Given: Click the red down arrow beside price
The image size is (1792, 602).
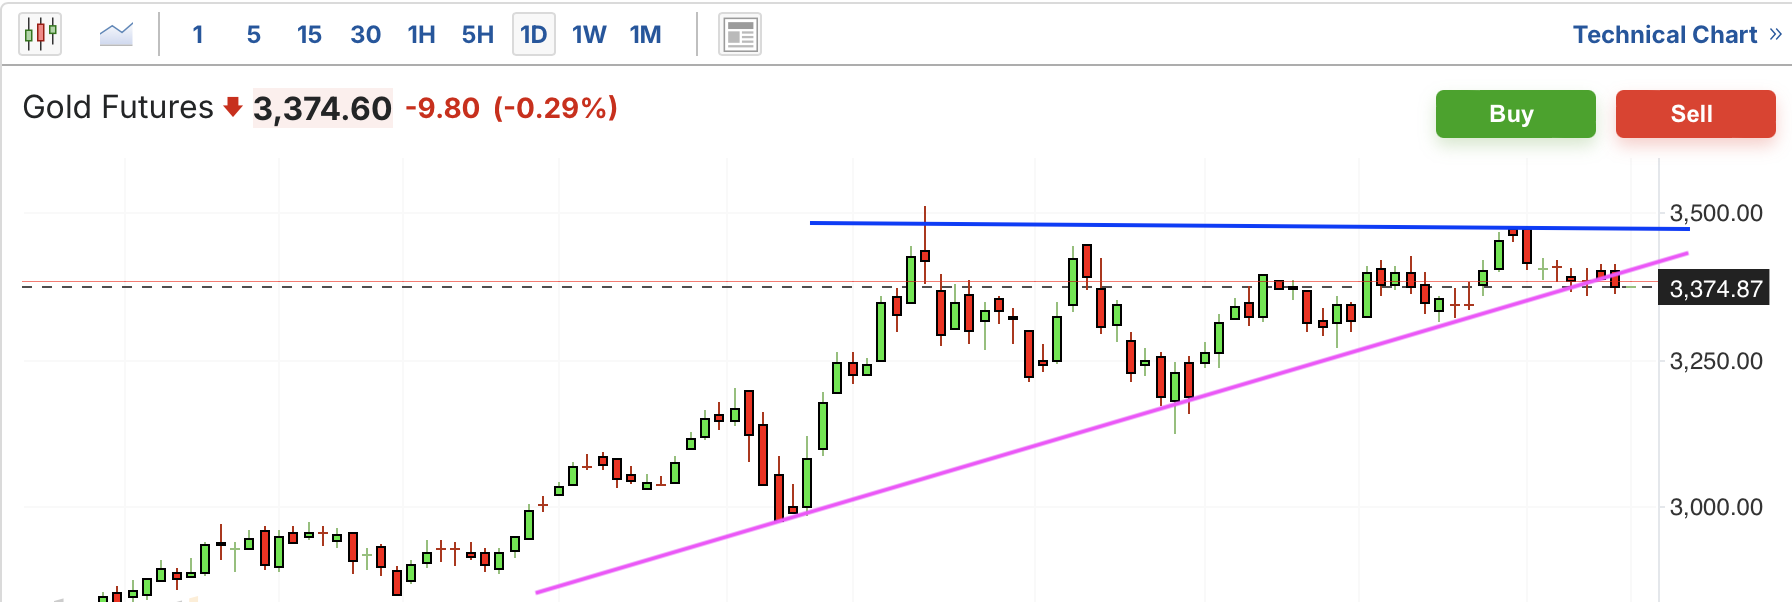Looking at the screenshot, I should [x=233, y=107].
